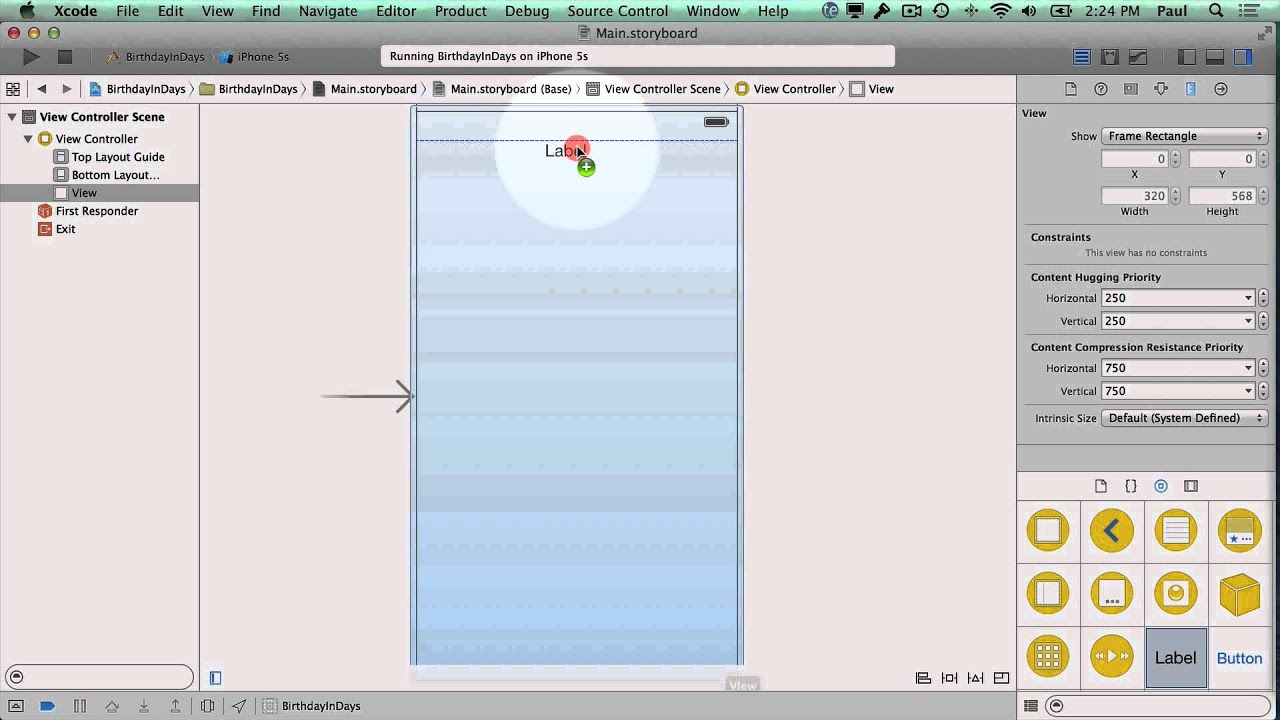Toggle the Debug area visibility
Screen dimensions: 1280x720
click(x=1215, y=57)
